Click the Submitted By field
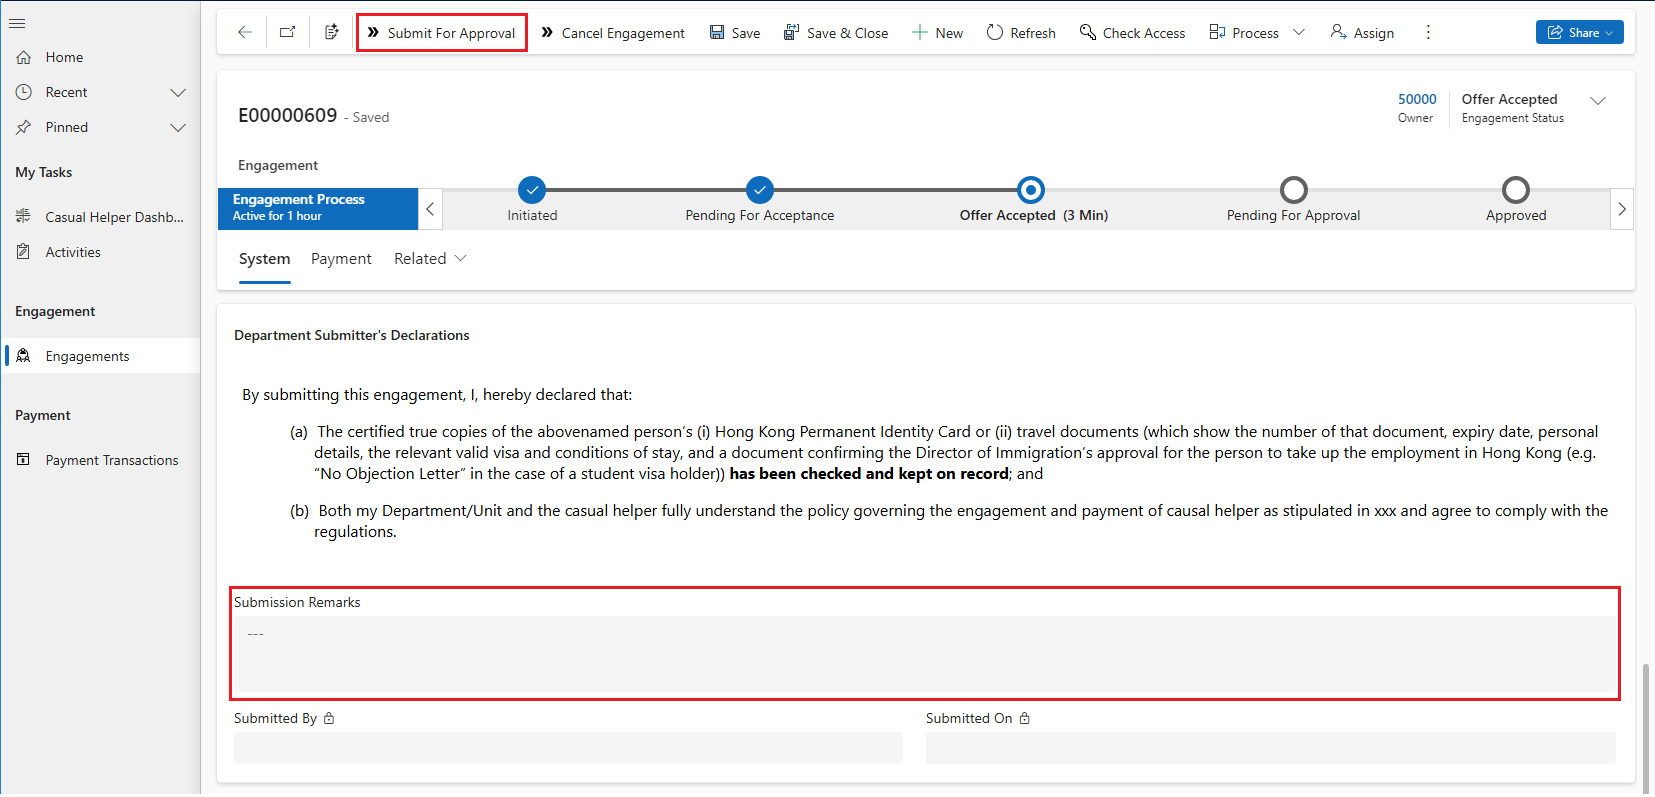Viewport: 1655px width, 797px height. pos(568,748)
